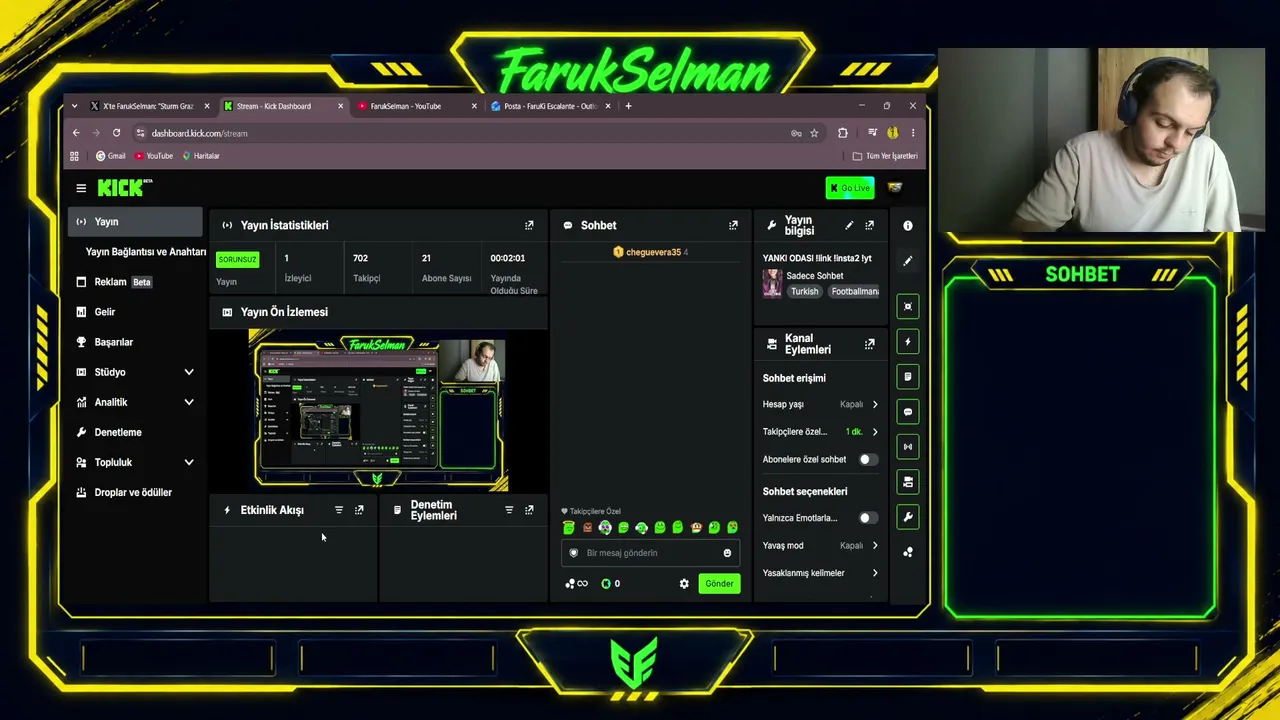
Task: Open Droplar ve ödüller in sidebar
Action: [x=135, y=492]
